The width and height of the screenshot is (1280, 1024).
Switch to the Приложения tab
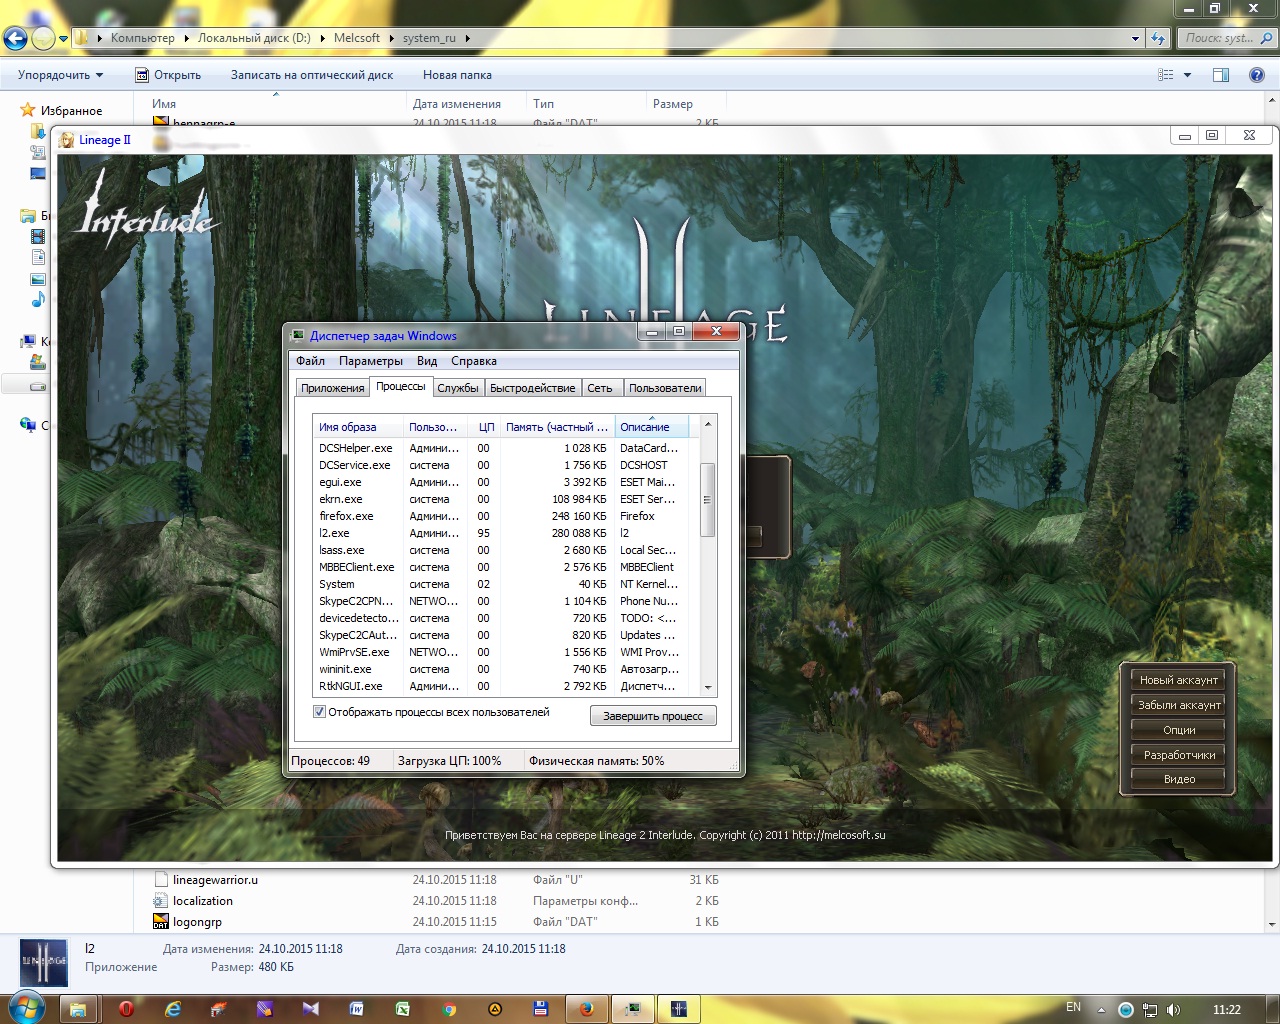[332, 388]
